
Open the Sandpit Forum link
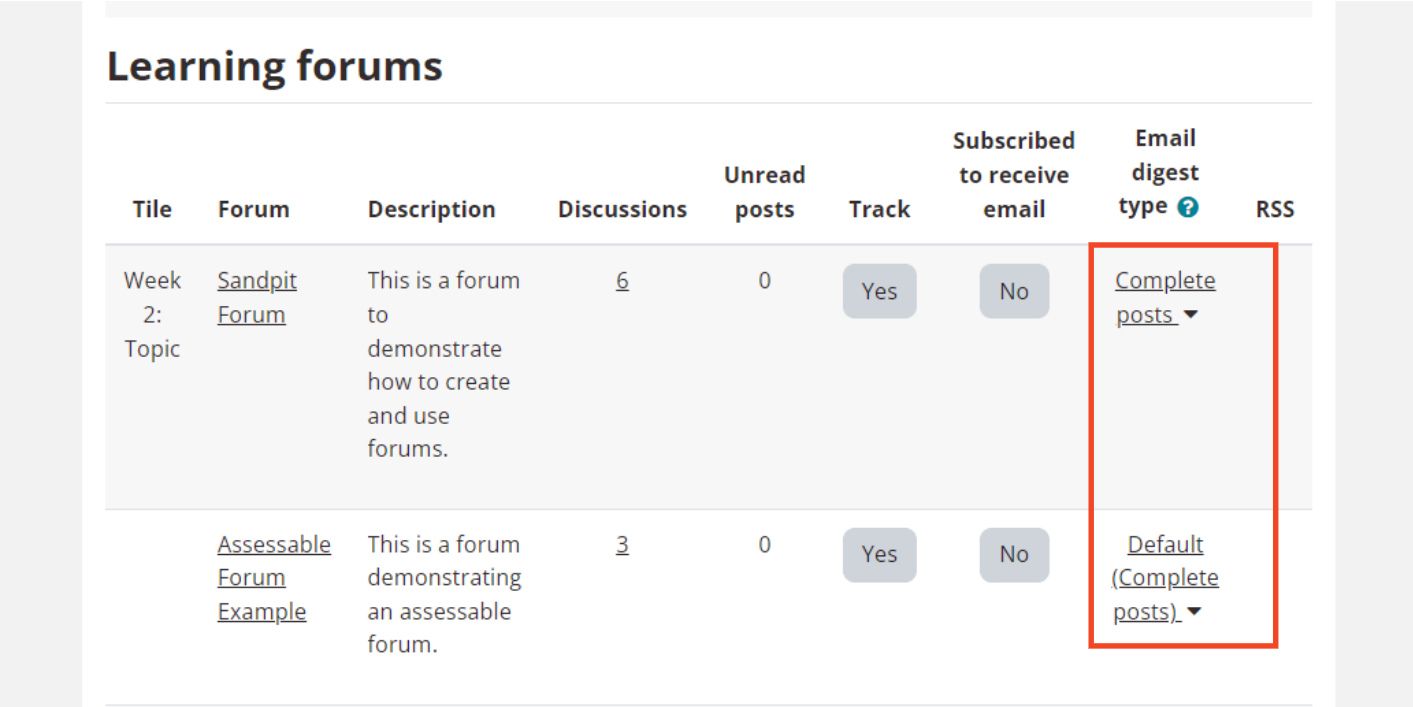tap(257, 297)
